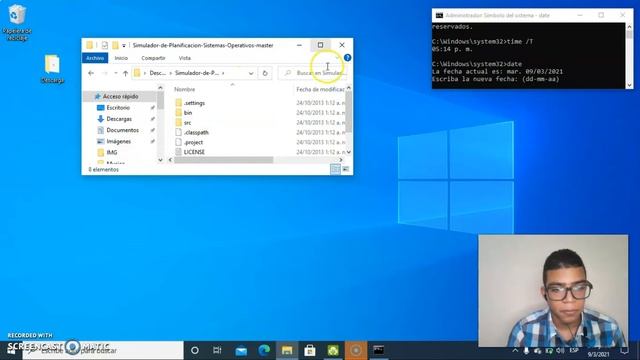Open the Papelera de reciclaje desktop icon
The height and width of the screenshot is (360, 640).
tap(17, 22)
